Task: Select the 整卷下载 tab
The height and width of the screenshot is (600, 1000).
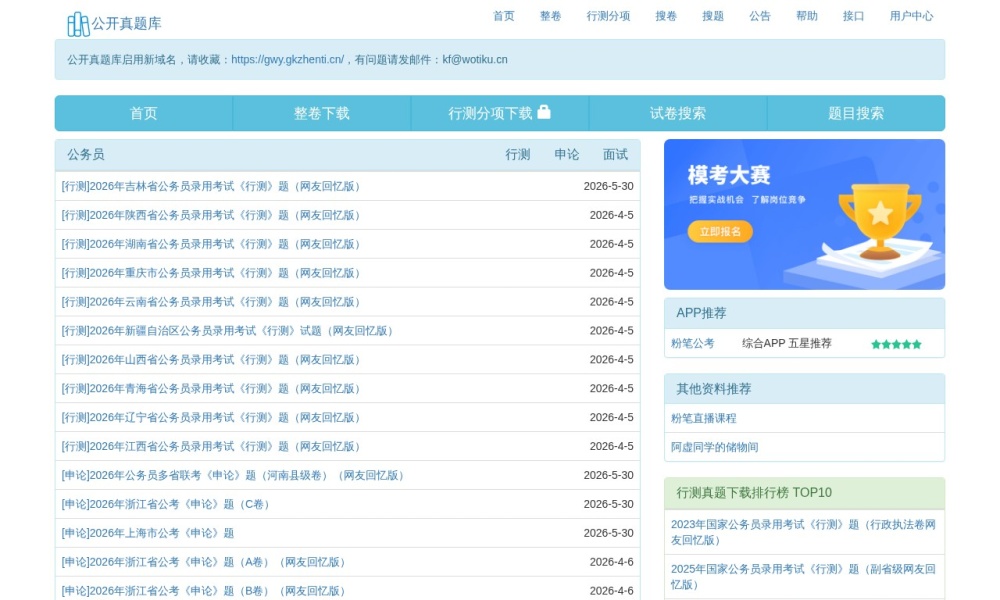Action: pyautogui.click(x=321, y=113)
